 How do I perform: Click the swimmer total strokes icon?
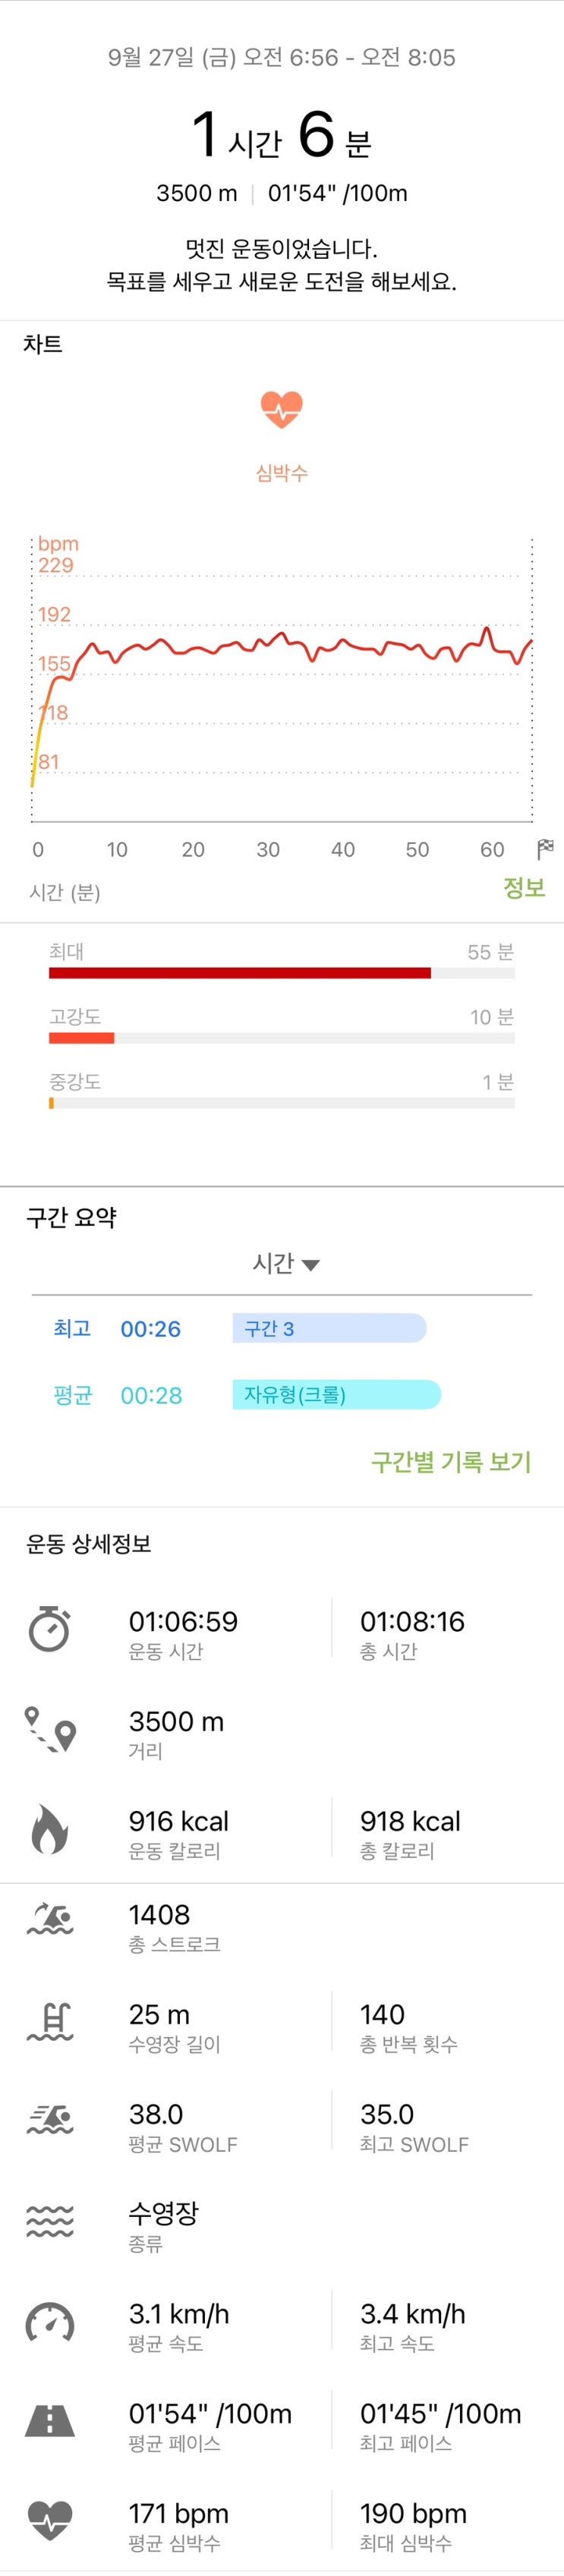50,1920
